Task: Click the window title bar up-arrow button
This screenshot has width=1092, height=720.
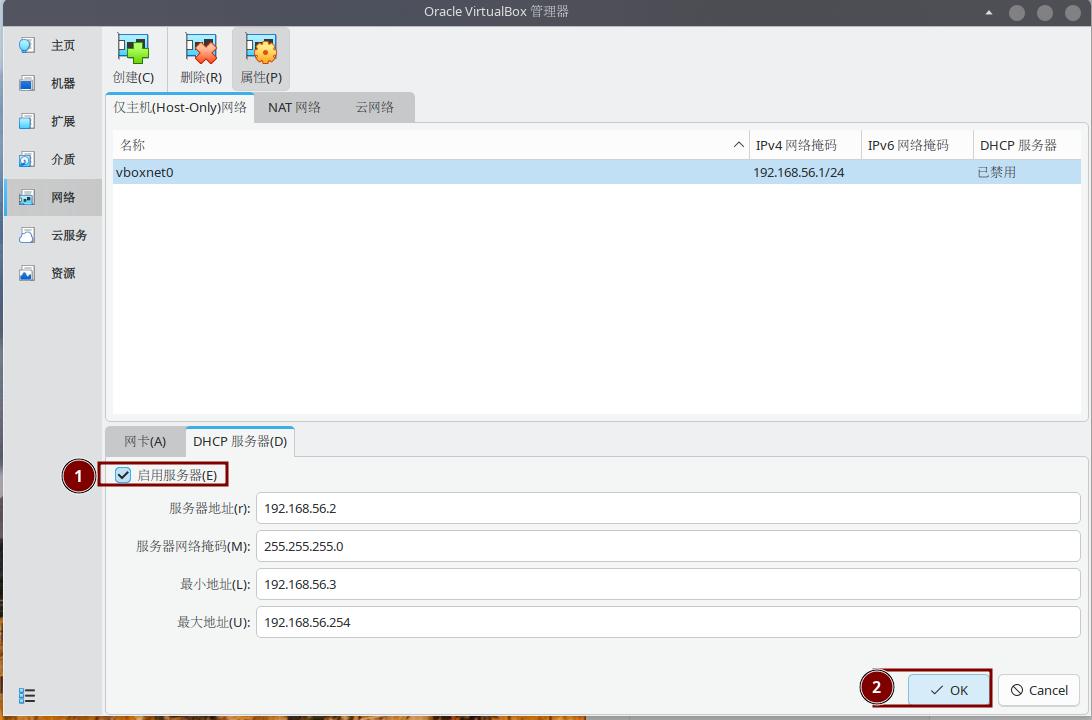Action: [x=988, y=13]
